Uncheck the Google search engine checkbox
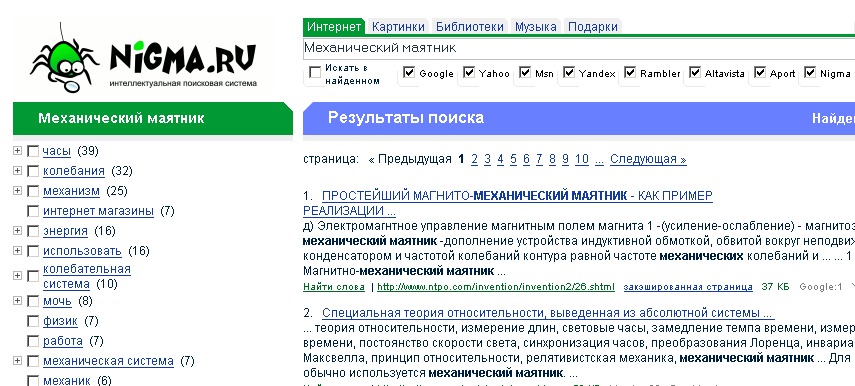855x386 pixels. tap(409, 73)
